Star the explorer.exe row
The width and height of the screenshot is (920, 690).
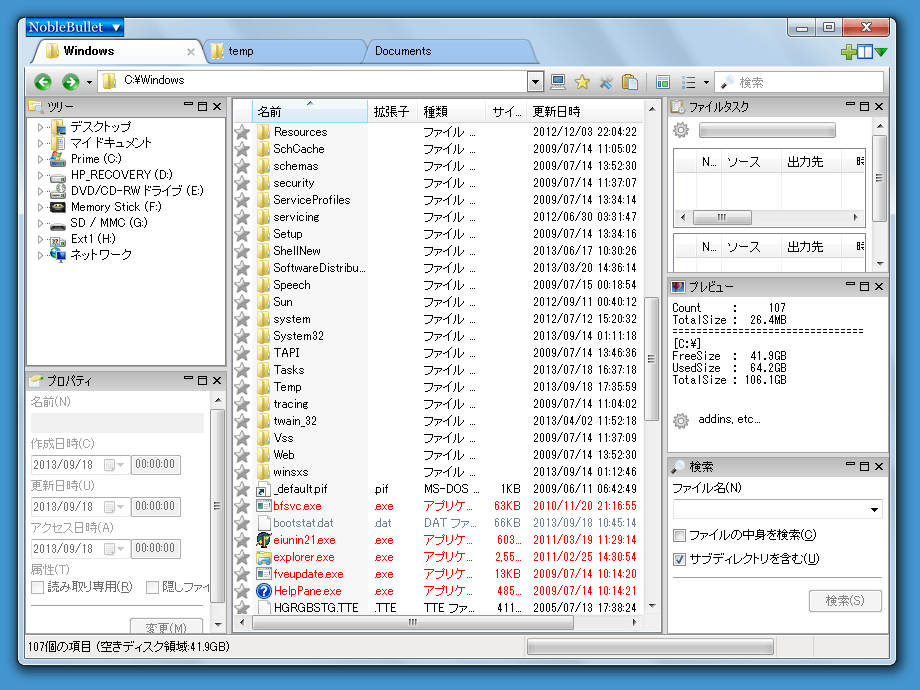pos(242,557)
